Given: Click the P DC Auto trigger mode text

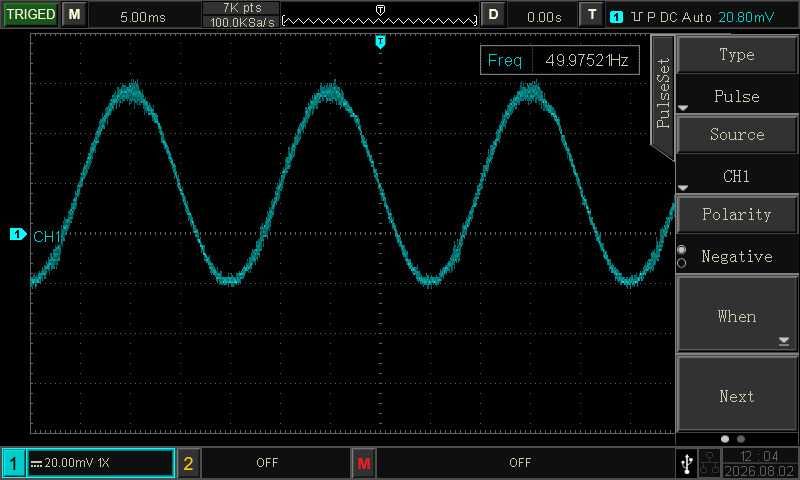Looking at the screenshot, I should [679, 17].
